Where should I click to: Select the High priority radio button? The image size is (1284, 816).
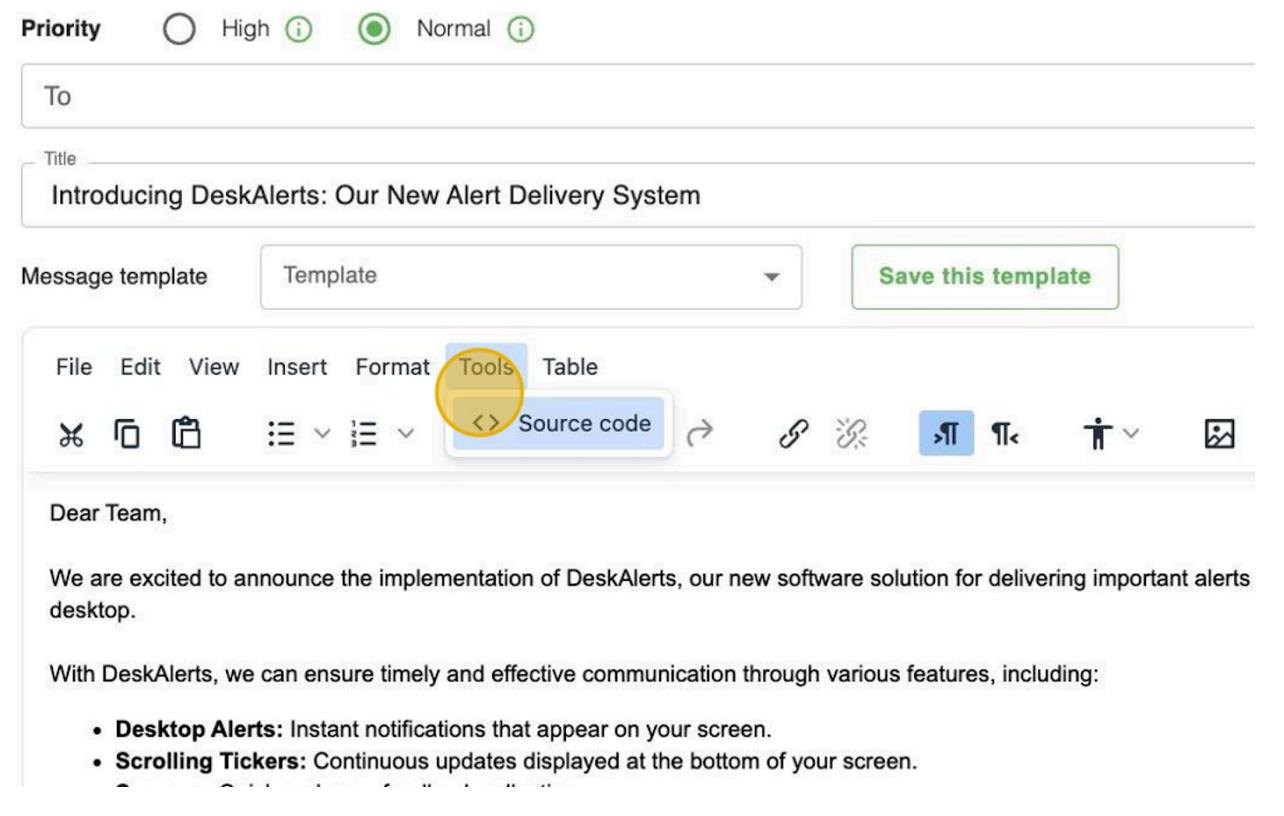179,30
